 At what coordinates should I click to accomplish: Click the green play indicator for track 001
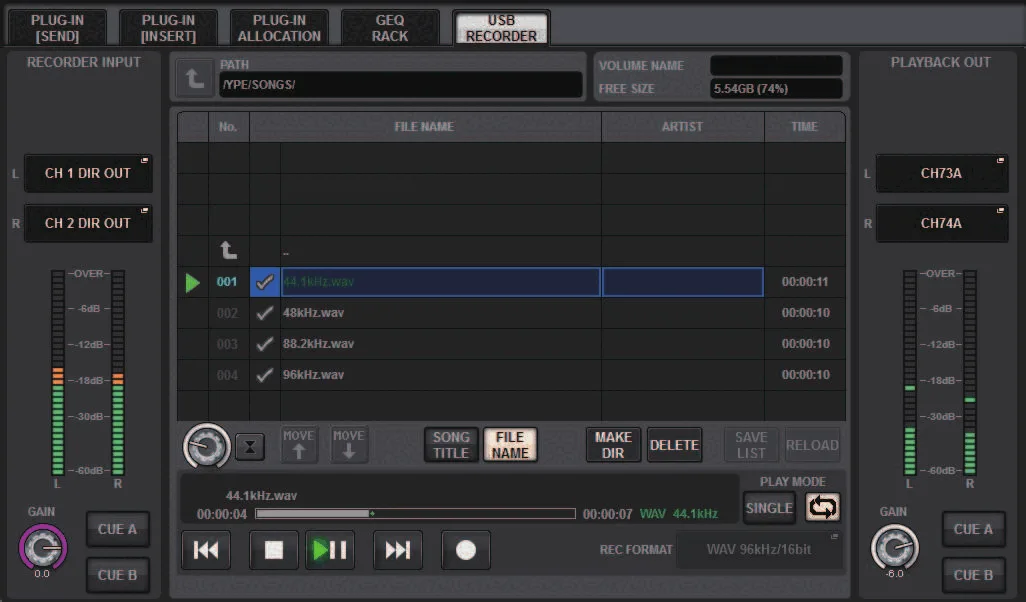pyautogui.click(x=192, y=282)
